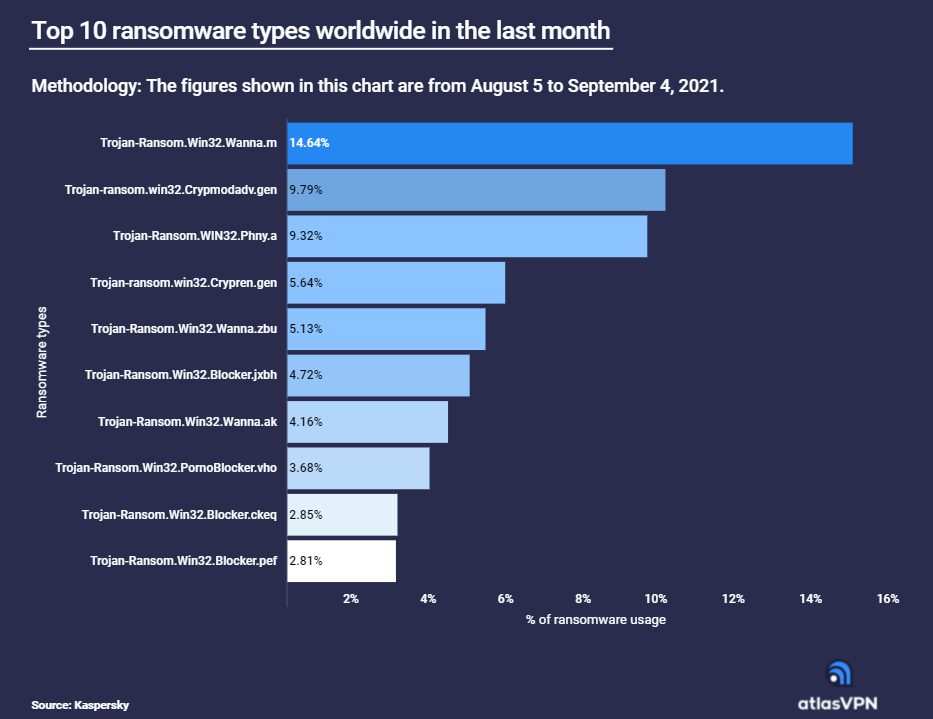Click the Wanna.zbu 5.13% bar
The width and height of the screenshot is (933, 719).
click(x=386, y=329)
